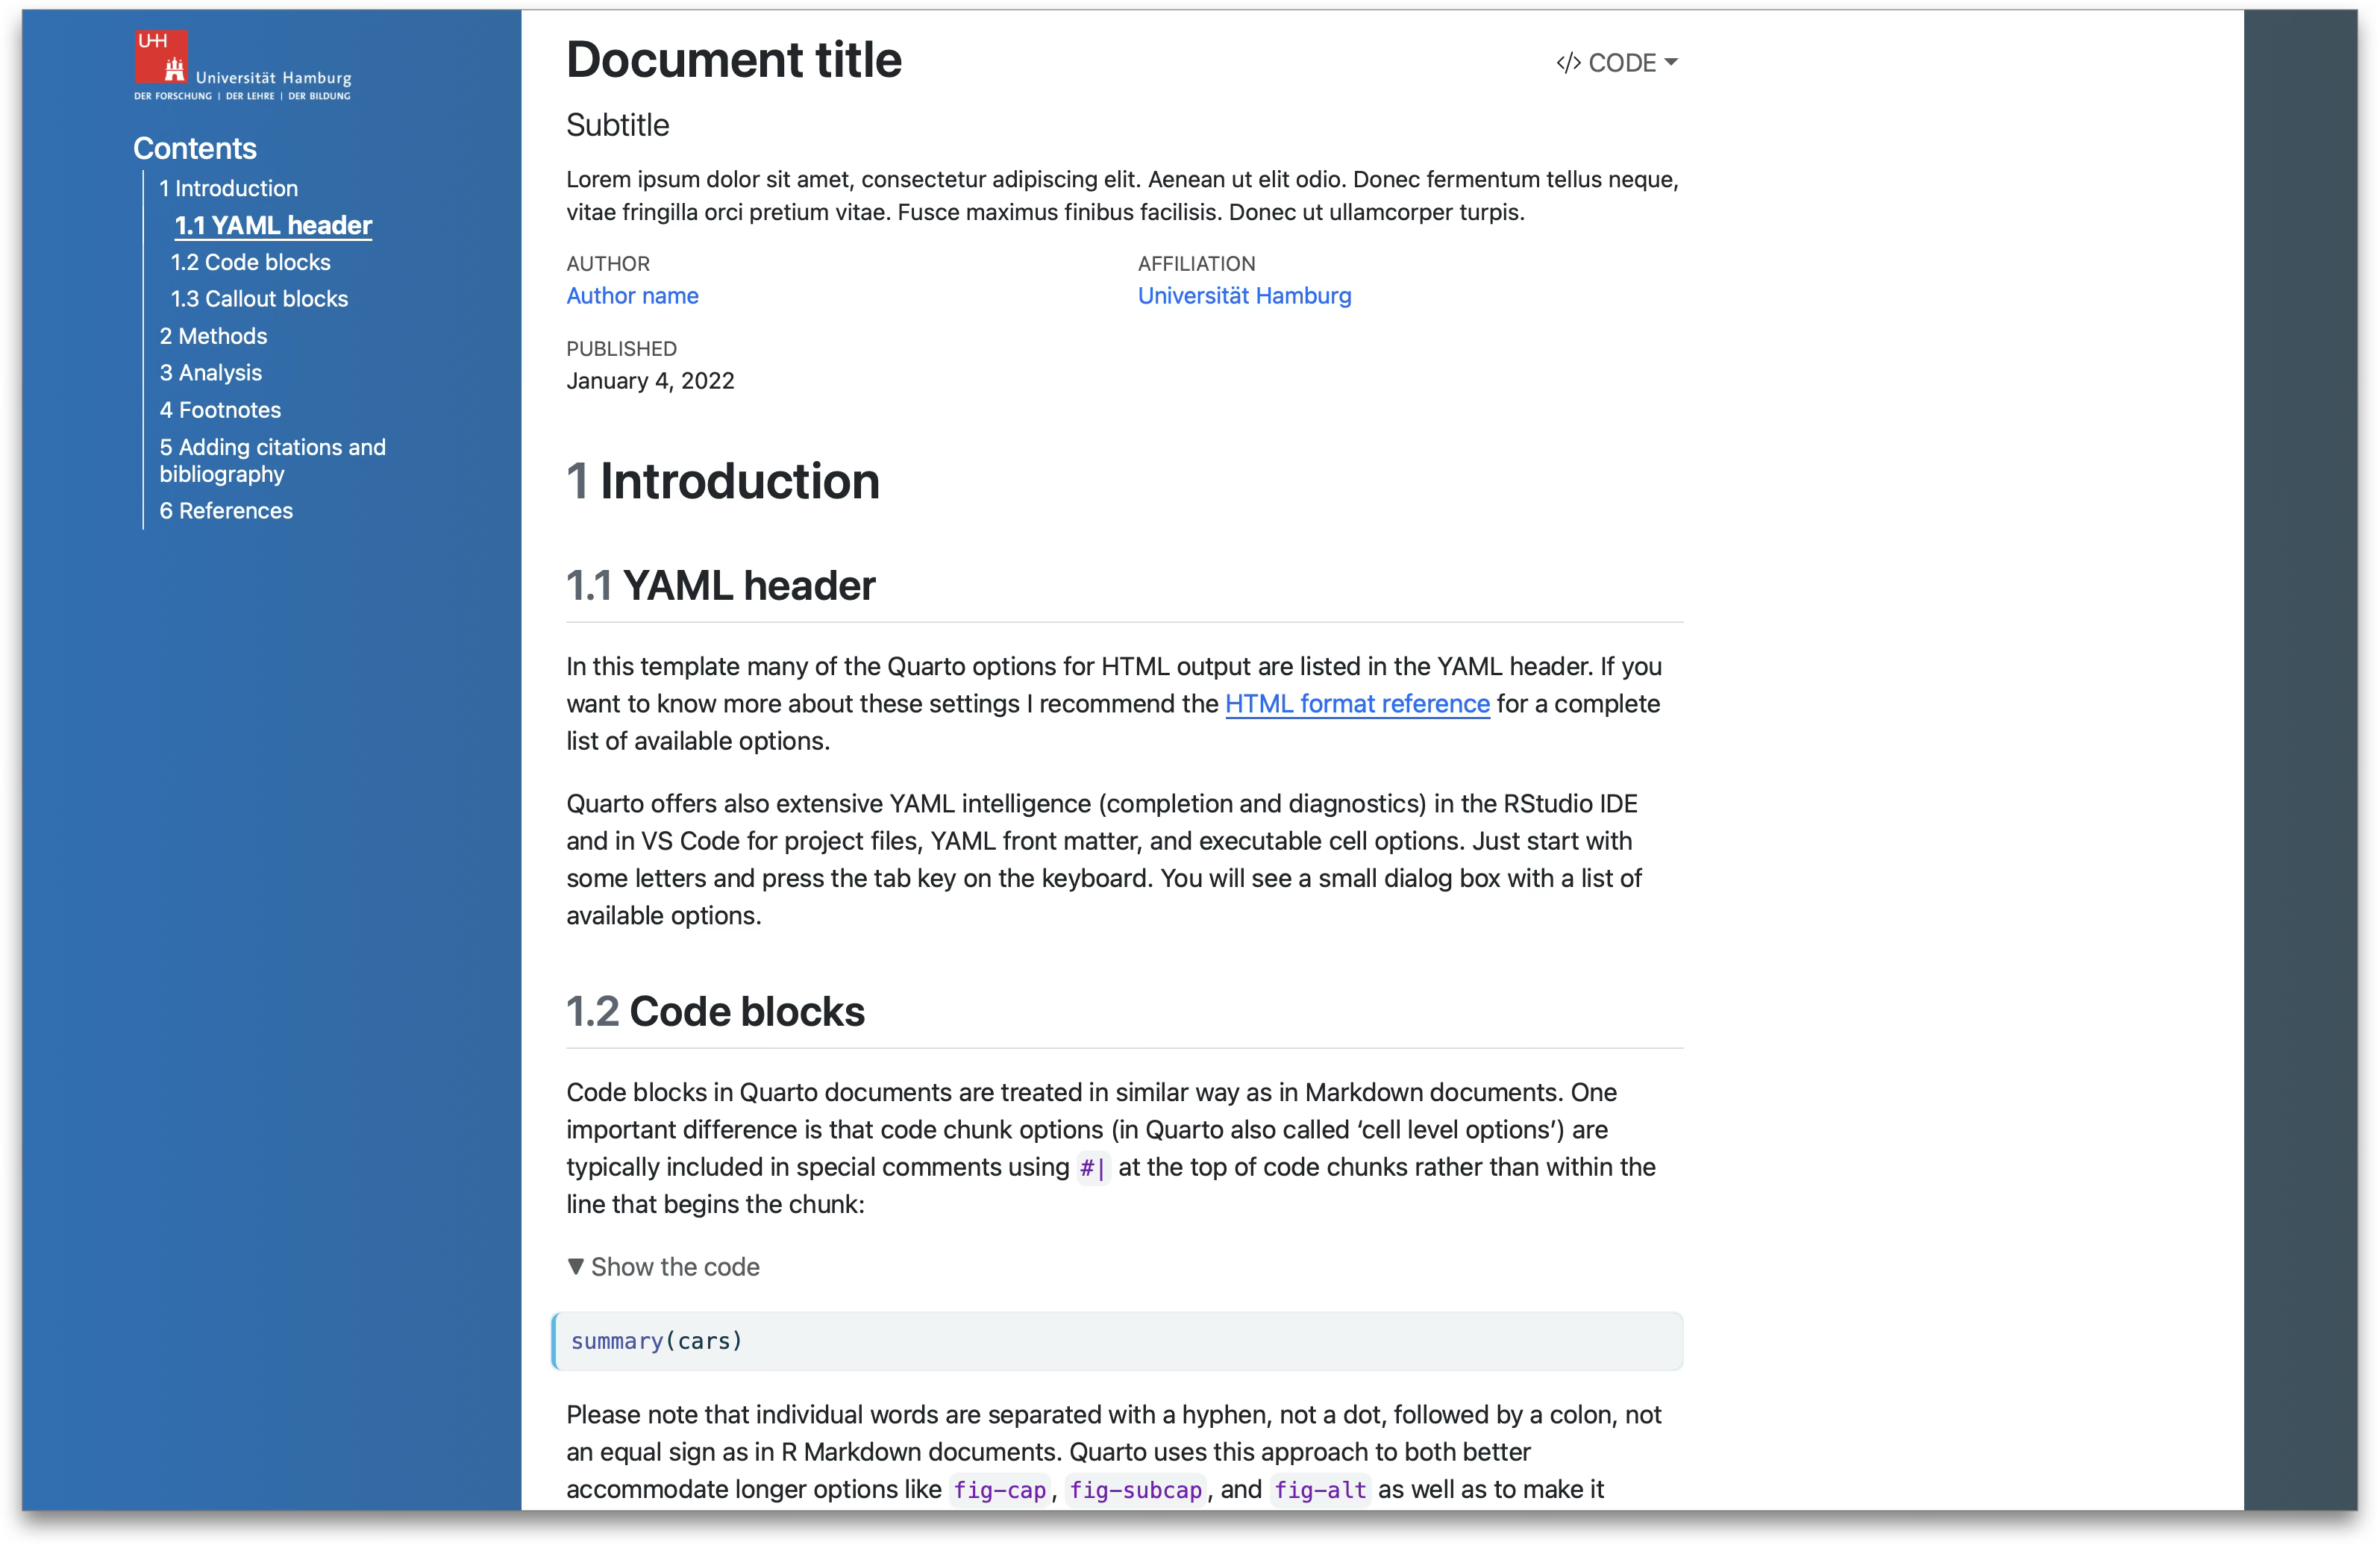Select 1.1 YAML header in sidebar
The image size is (2380, 1545).
(273, 225)
